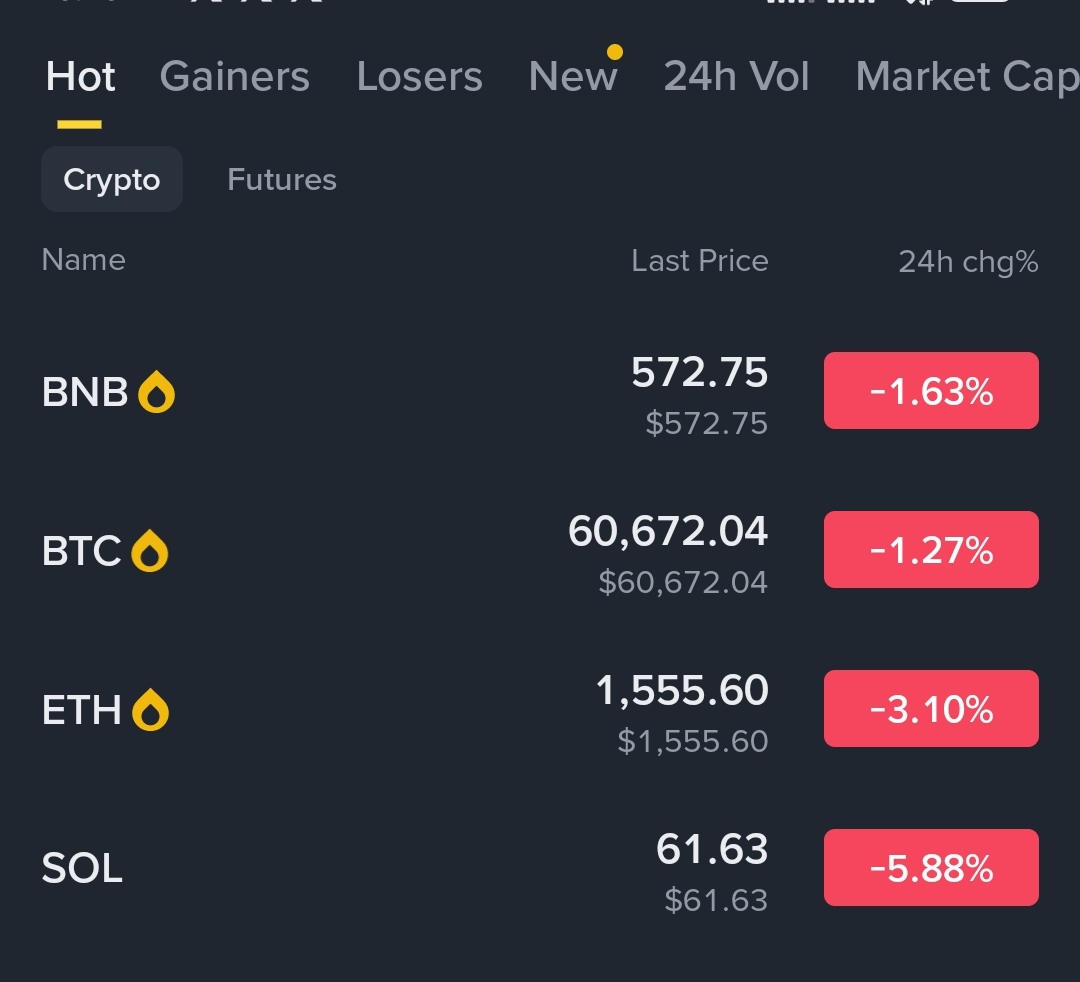Open the Market Cap tab

[x=967, y=76]
